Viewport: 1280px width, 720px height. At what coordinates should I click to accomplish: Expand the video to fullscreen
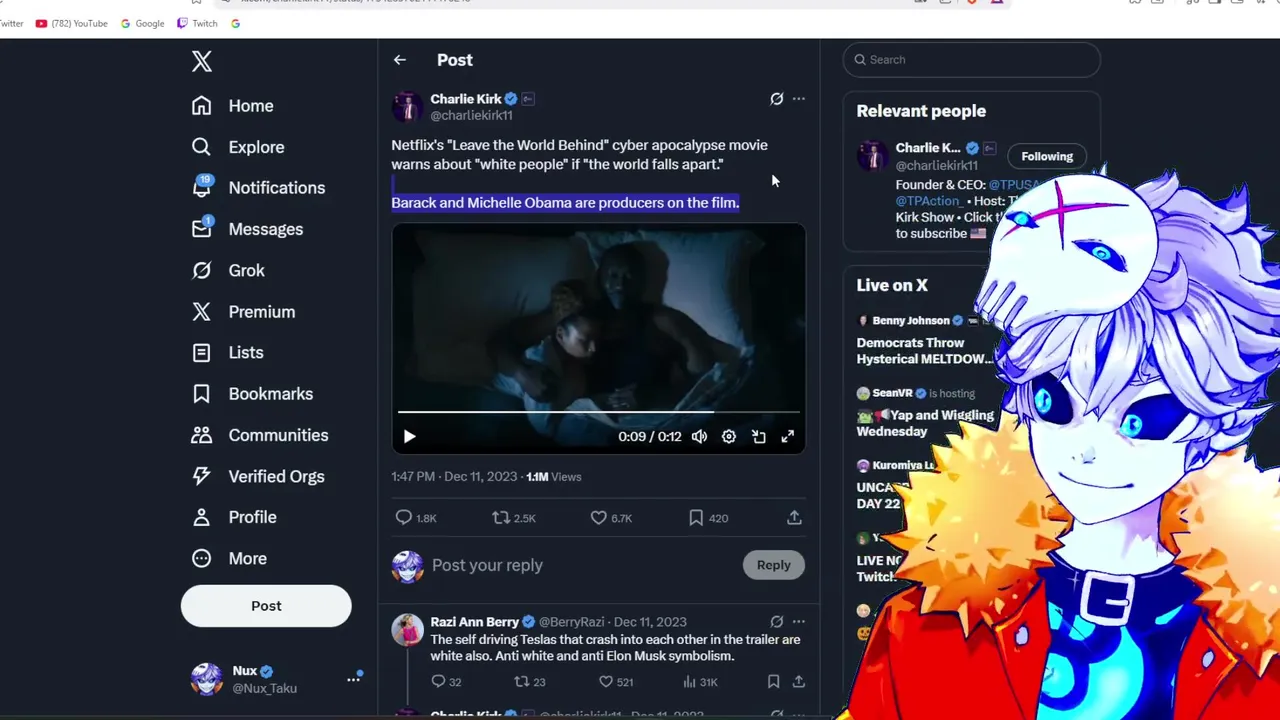point(788,437)
